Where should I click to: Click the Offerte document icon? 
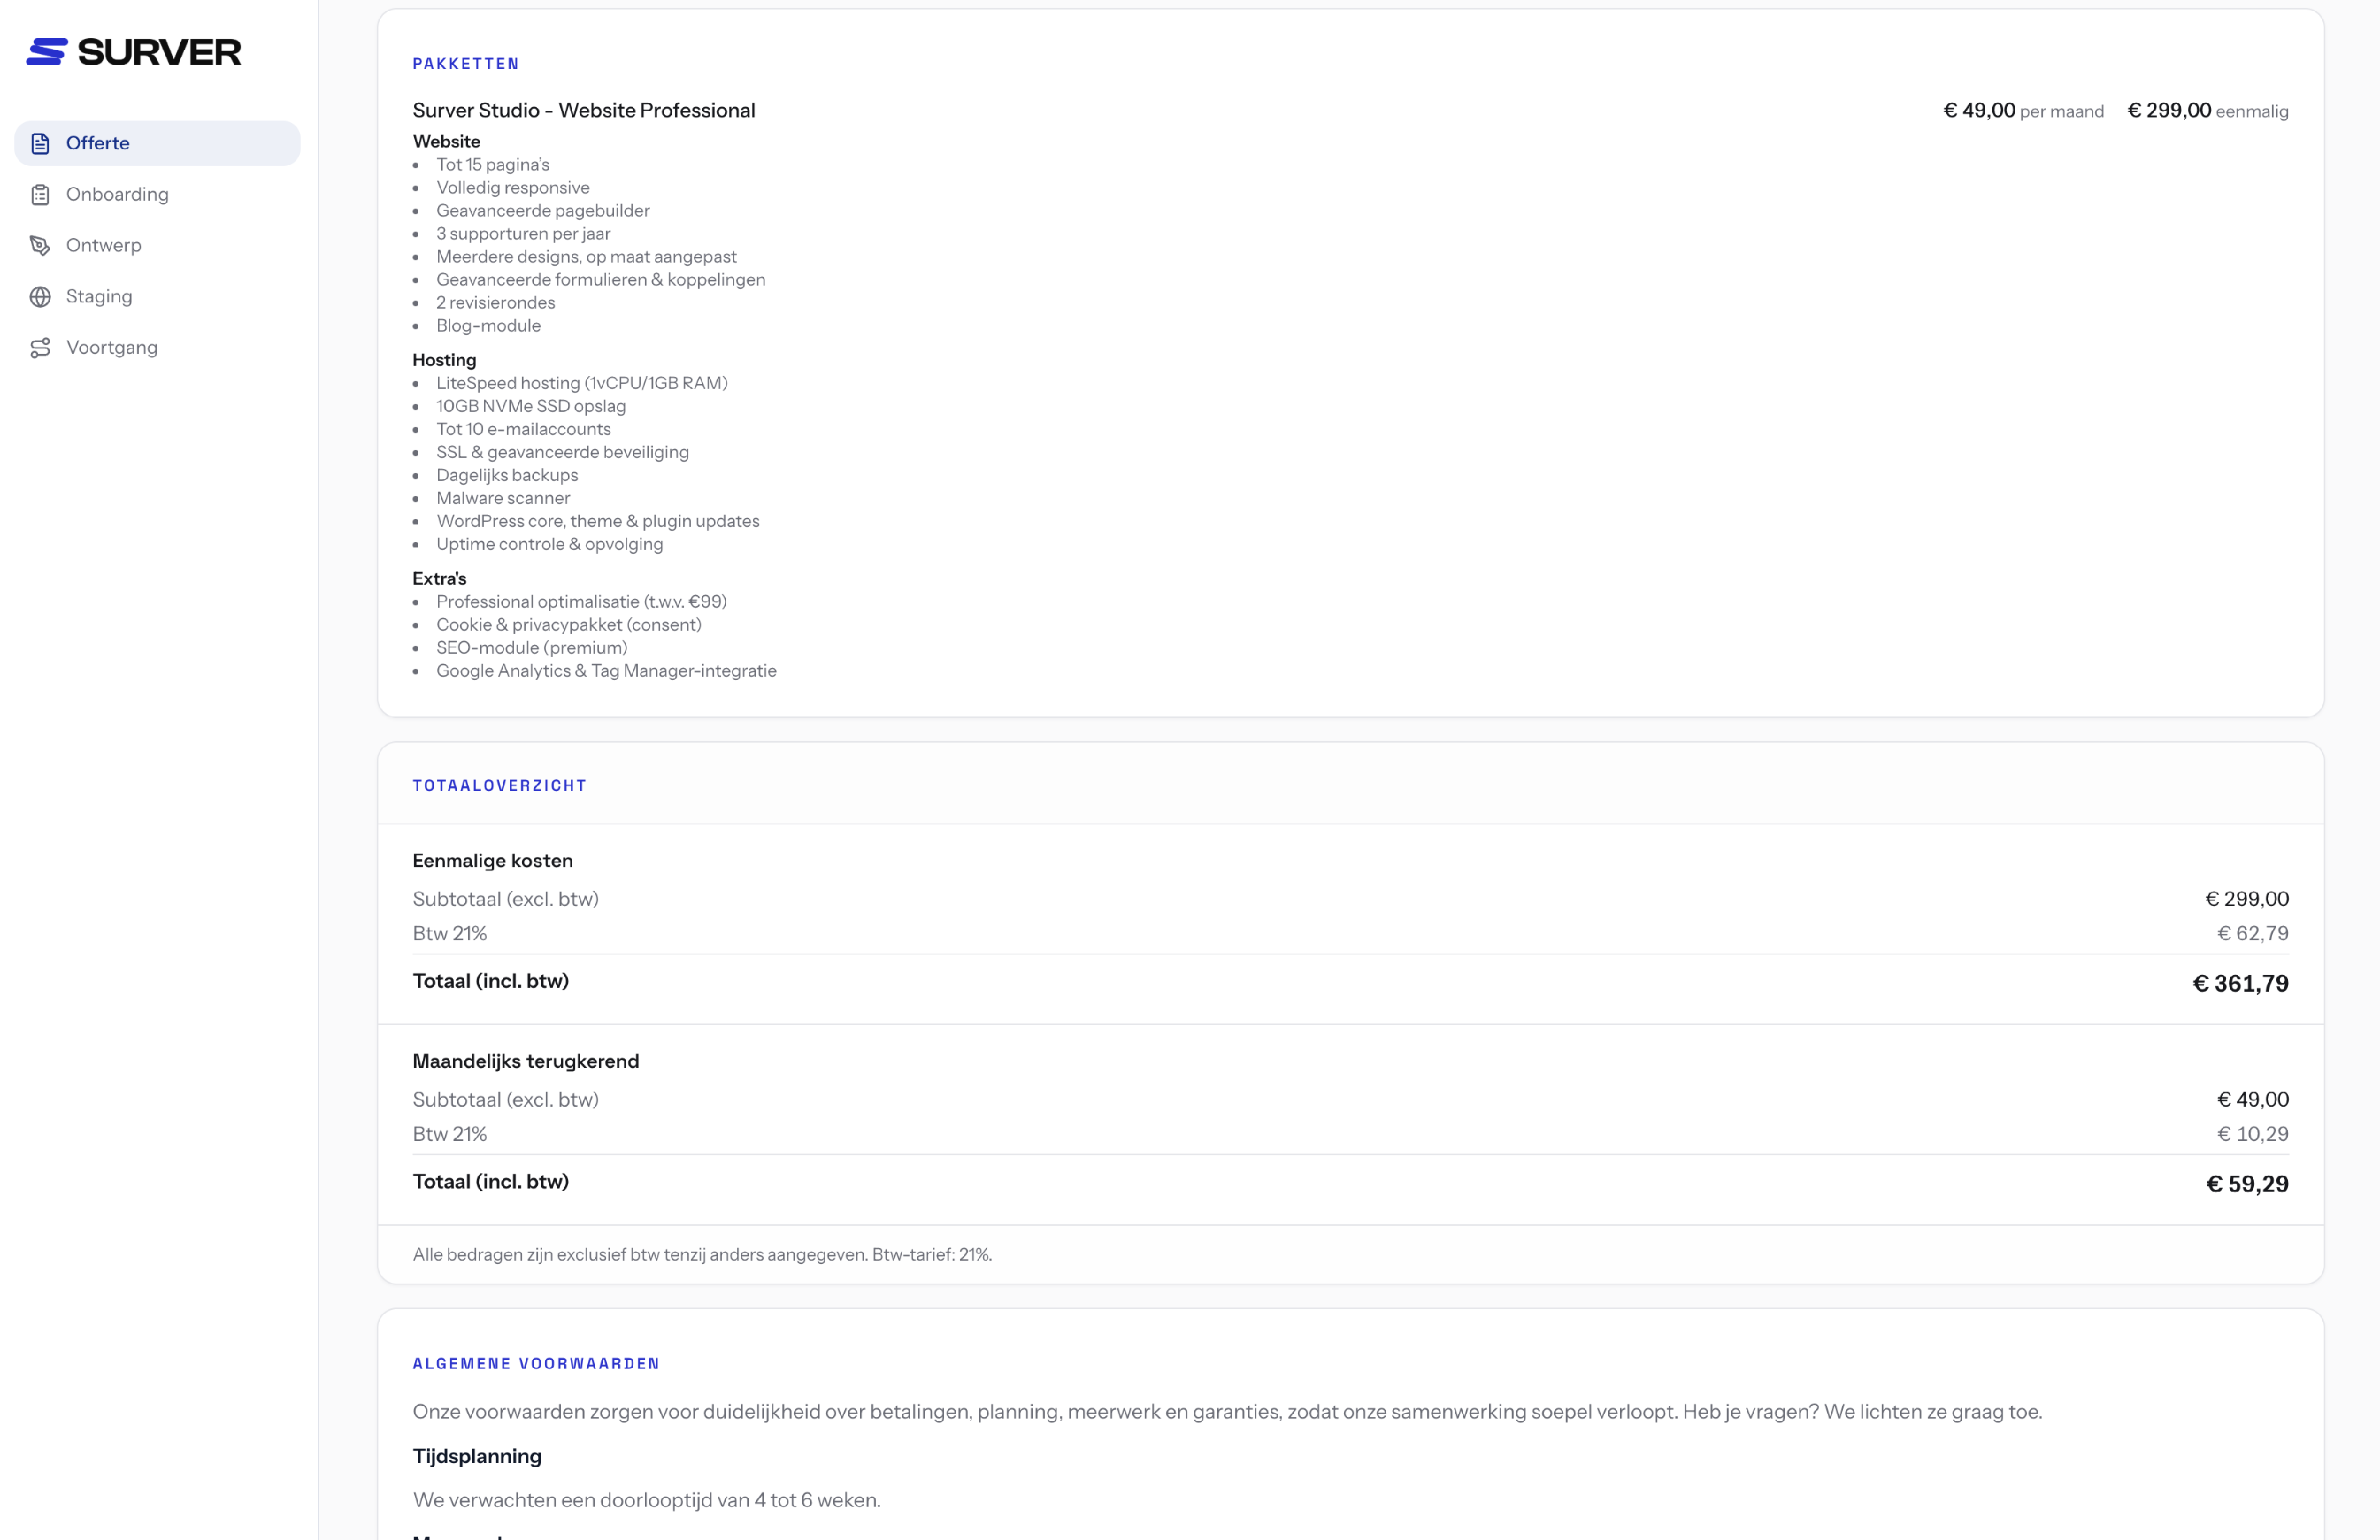tap(40, 144)
